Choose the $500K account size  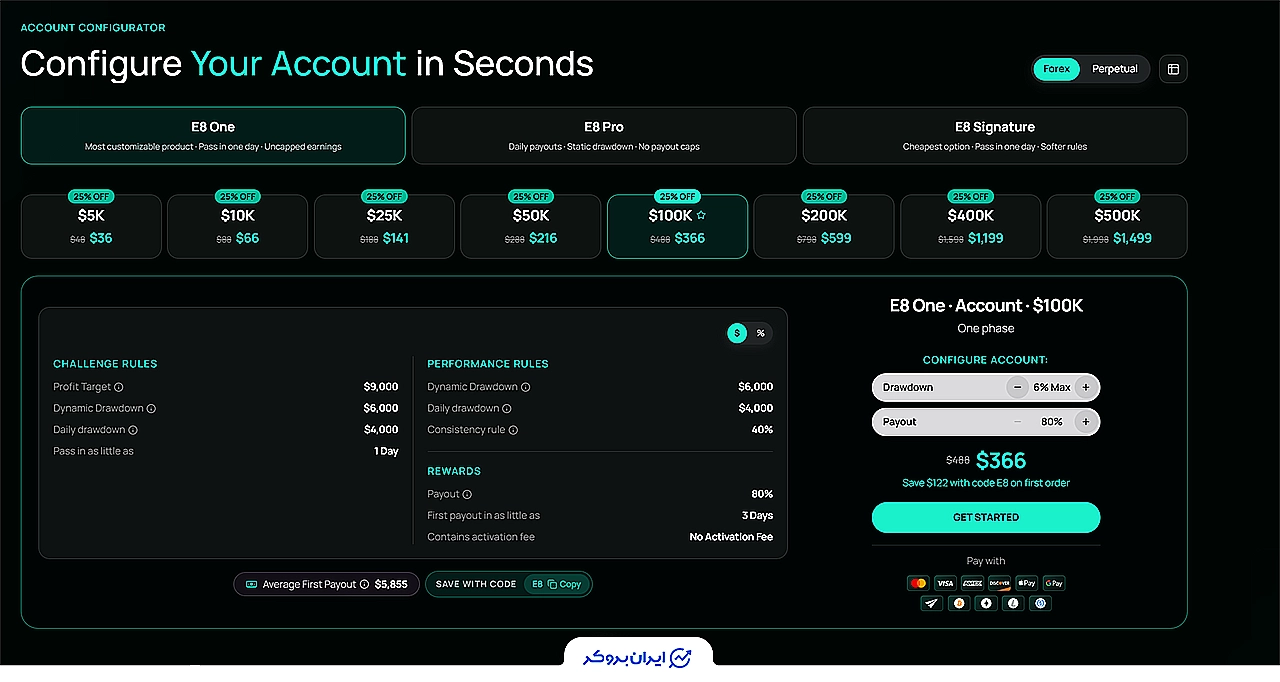coord(1117,226)
